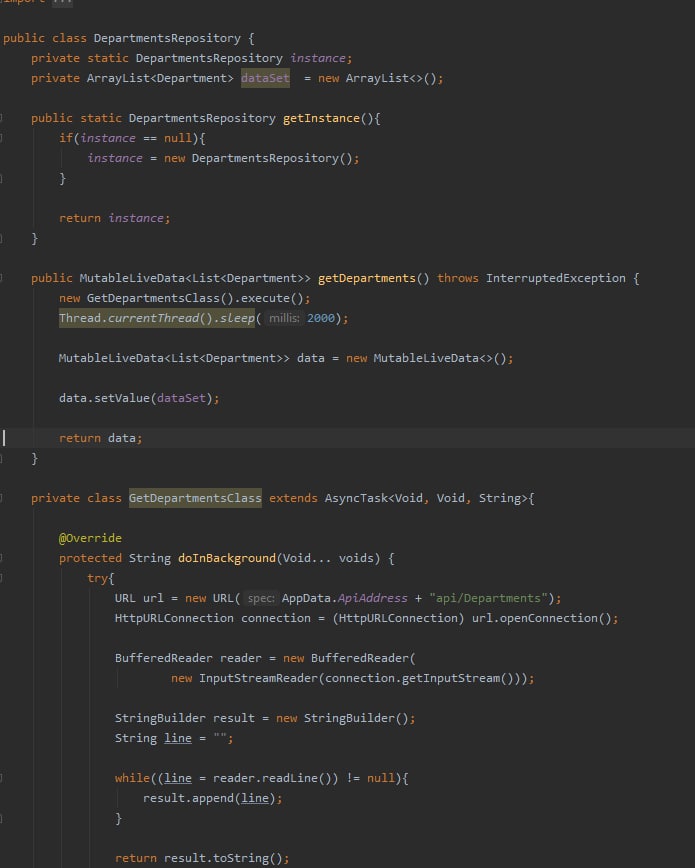Click the italic ApiAddress field
695x868 pixels.
coord(372,598)
